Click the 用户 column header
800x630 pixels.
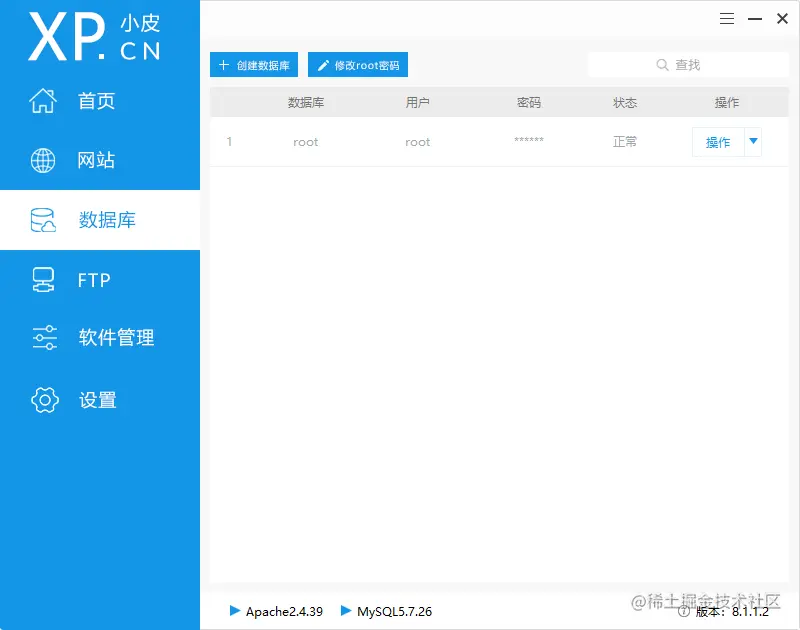click(417, 103)
